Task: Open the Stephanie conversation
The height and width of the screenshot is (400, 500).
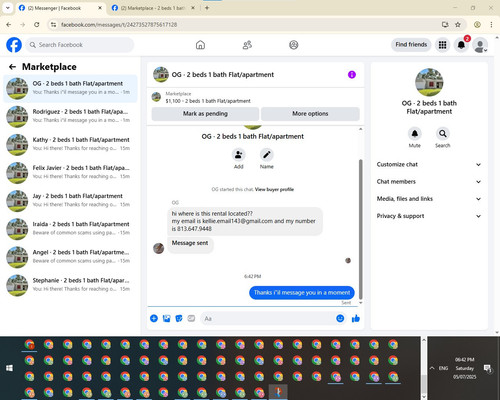Action: coord(70,285)
